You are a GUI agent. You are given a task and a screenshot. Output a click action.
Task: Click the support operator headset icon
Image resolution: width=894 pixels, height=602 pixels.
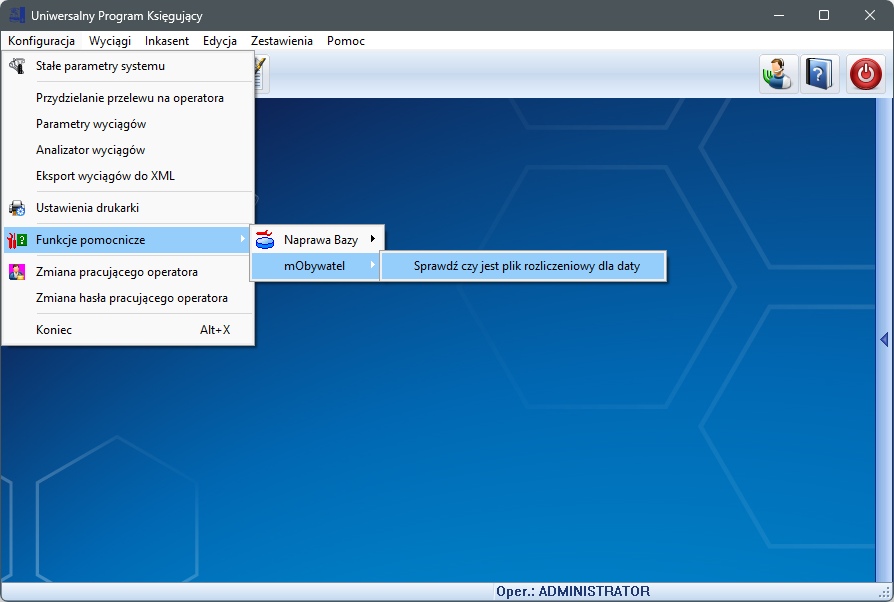(778, 74)
